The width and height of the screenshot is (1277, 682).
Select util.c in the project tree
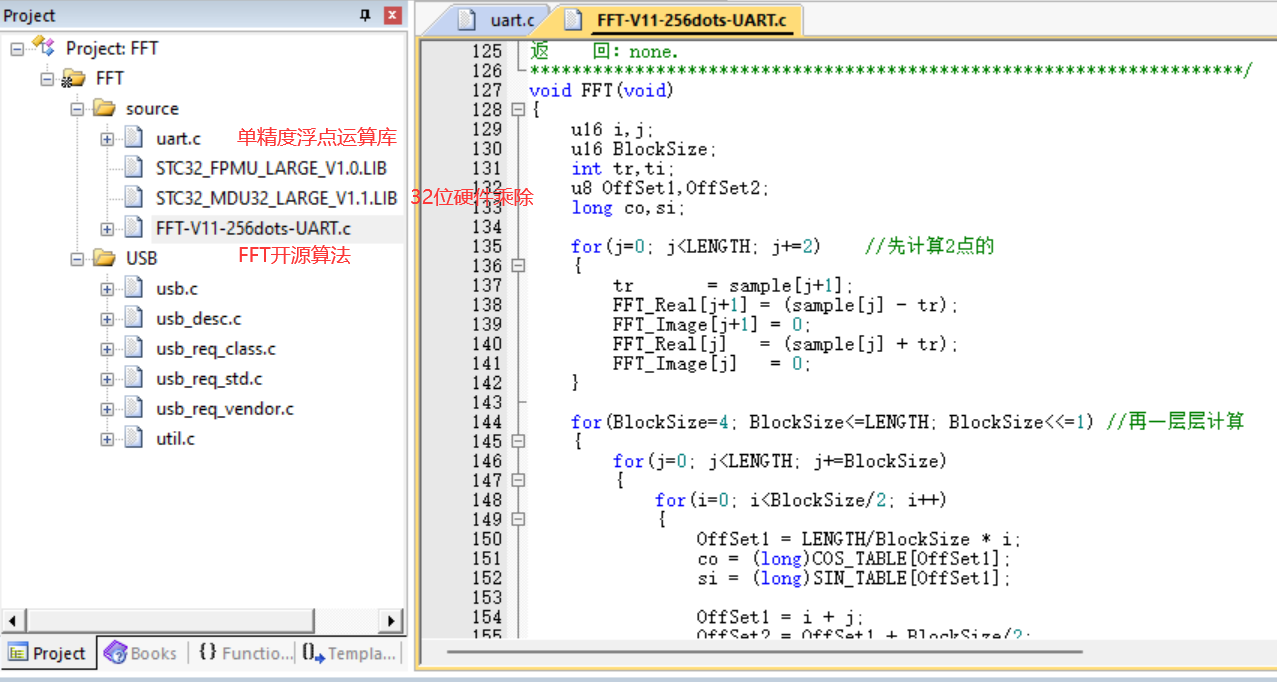tap(175, 438)
